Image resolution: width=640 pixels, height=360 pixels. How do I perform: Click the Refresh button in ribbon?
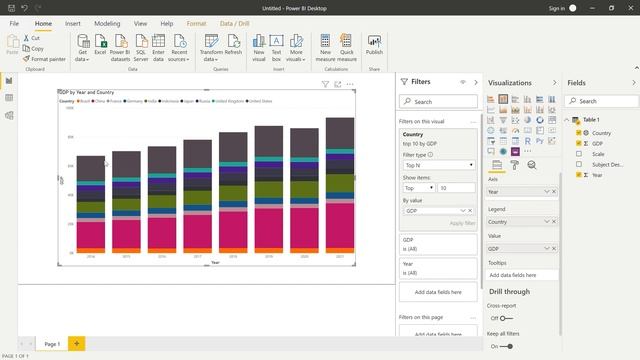pyautogui.click(x=233, y=45)
